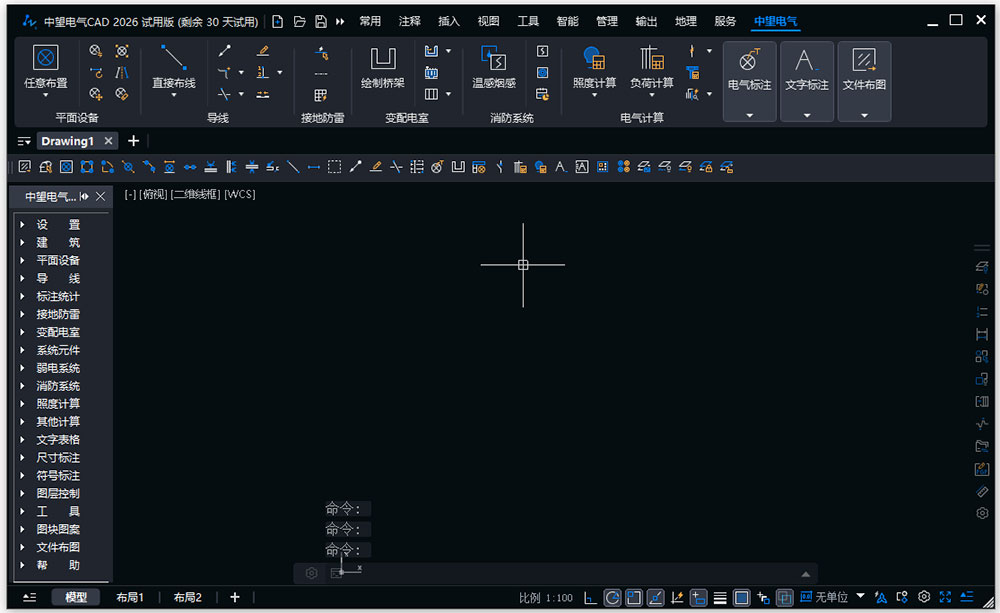
Task: Click the 文件布图 ribbon icon
Action: coord(864,61)
